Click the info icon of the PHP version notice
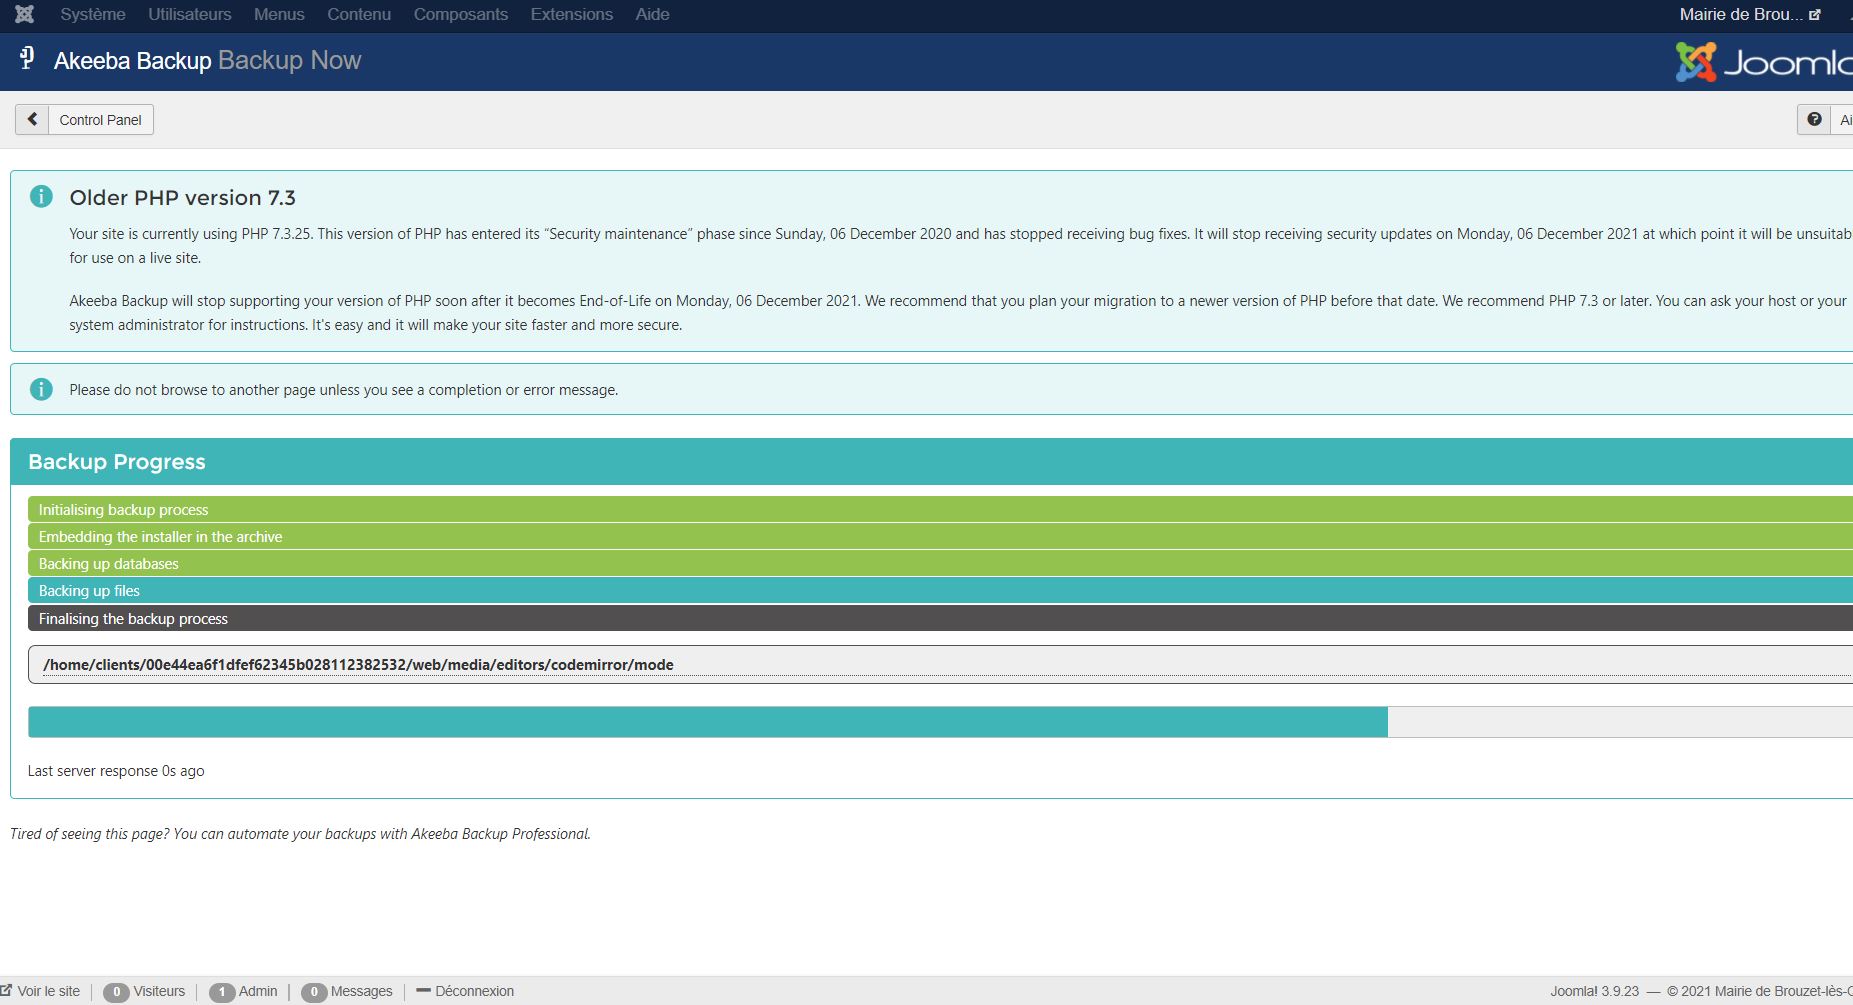 (41, 196)
